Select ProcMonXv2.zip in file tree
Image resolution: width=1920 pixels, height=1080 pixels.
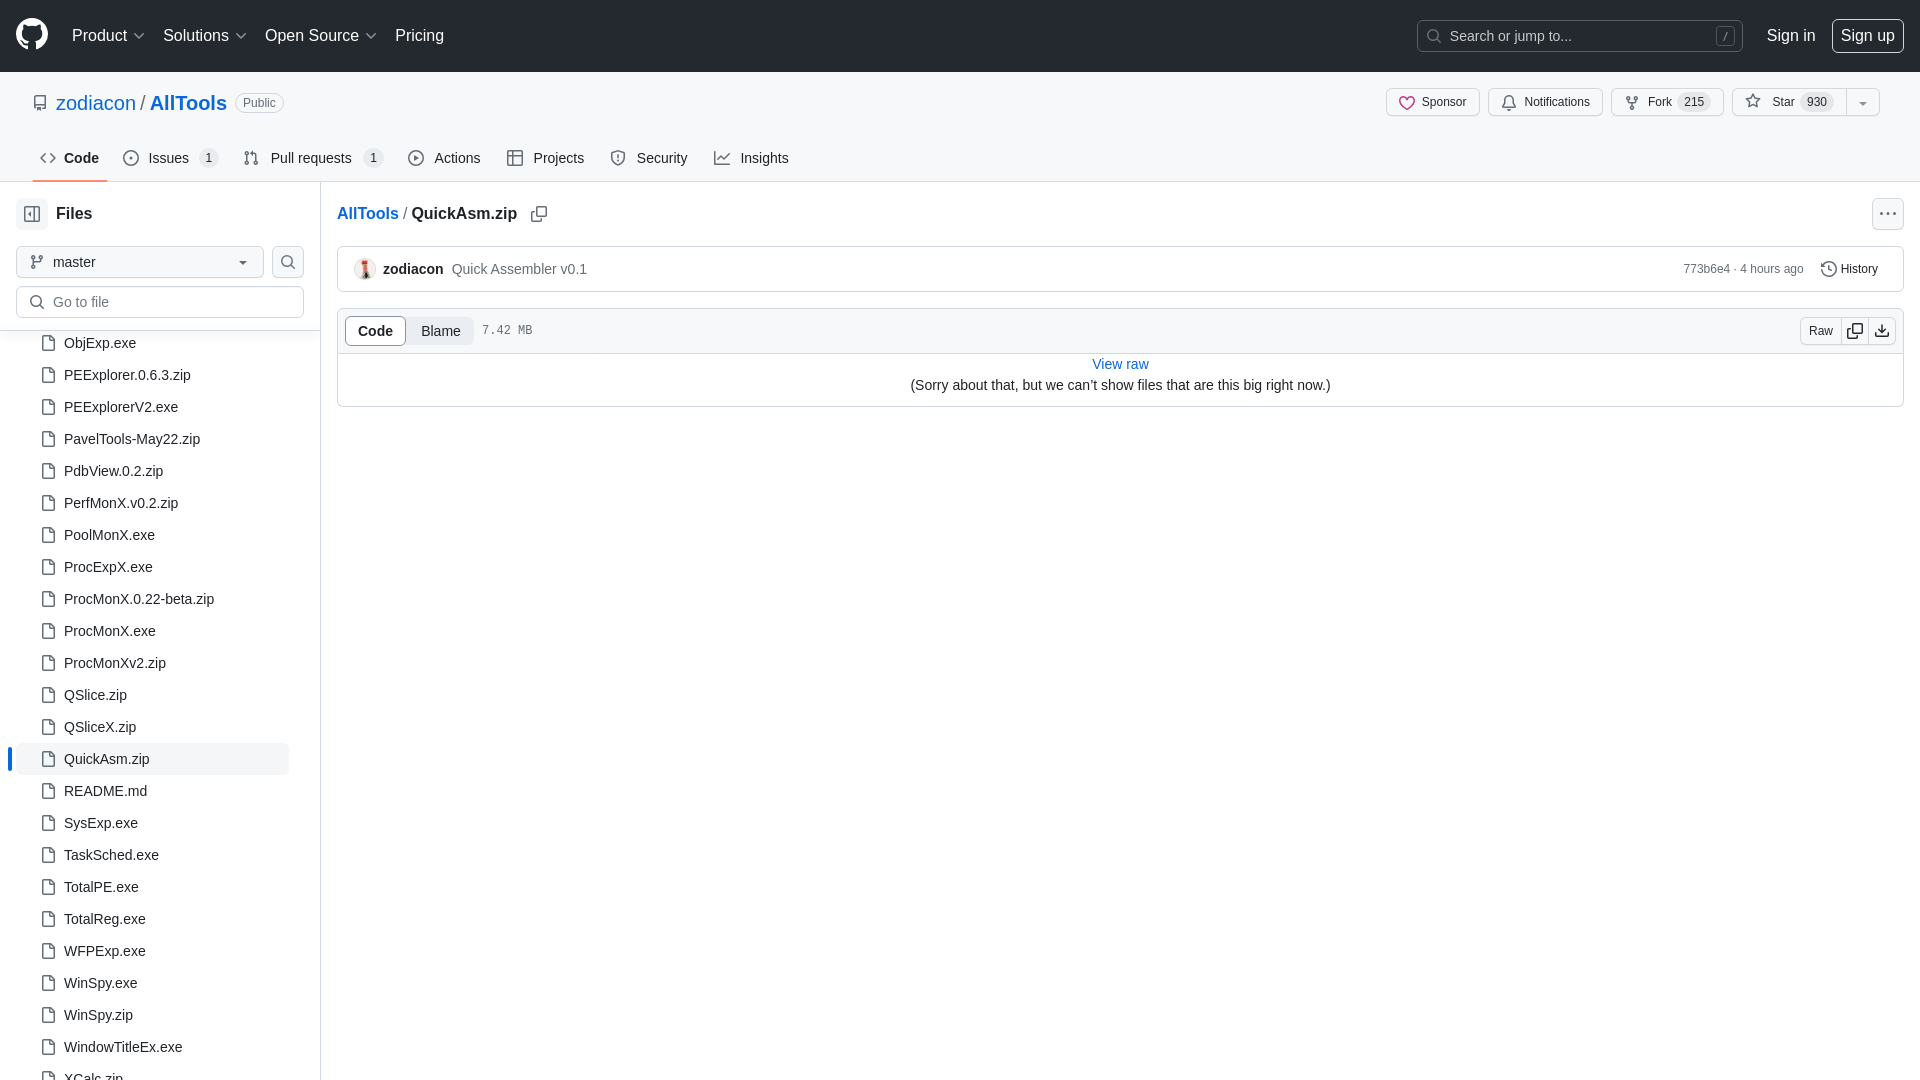[152, 663]
